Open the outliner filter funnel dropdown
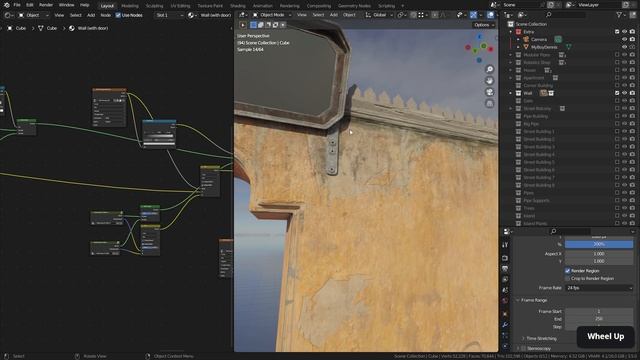640x360 pixels. click(x=621, y=15)
